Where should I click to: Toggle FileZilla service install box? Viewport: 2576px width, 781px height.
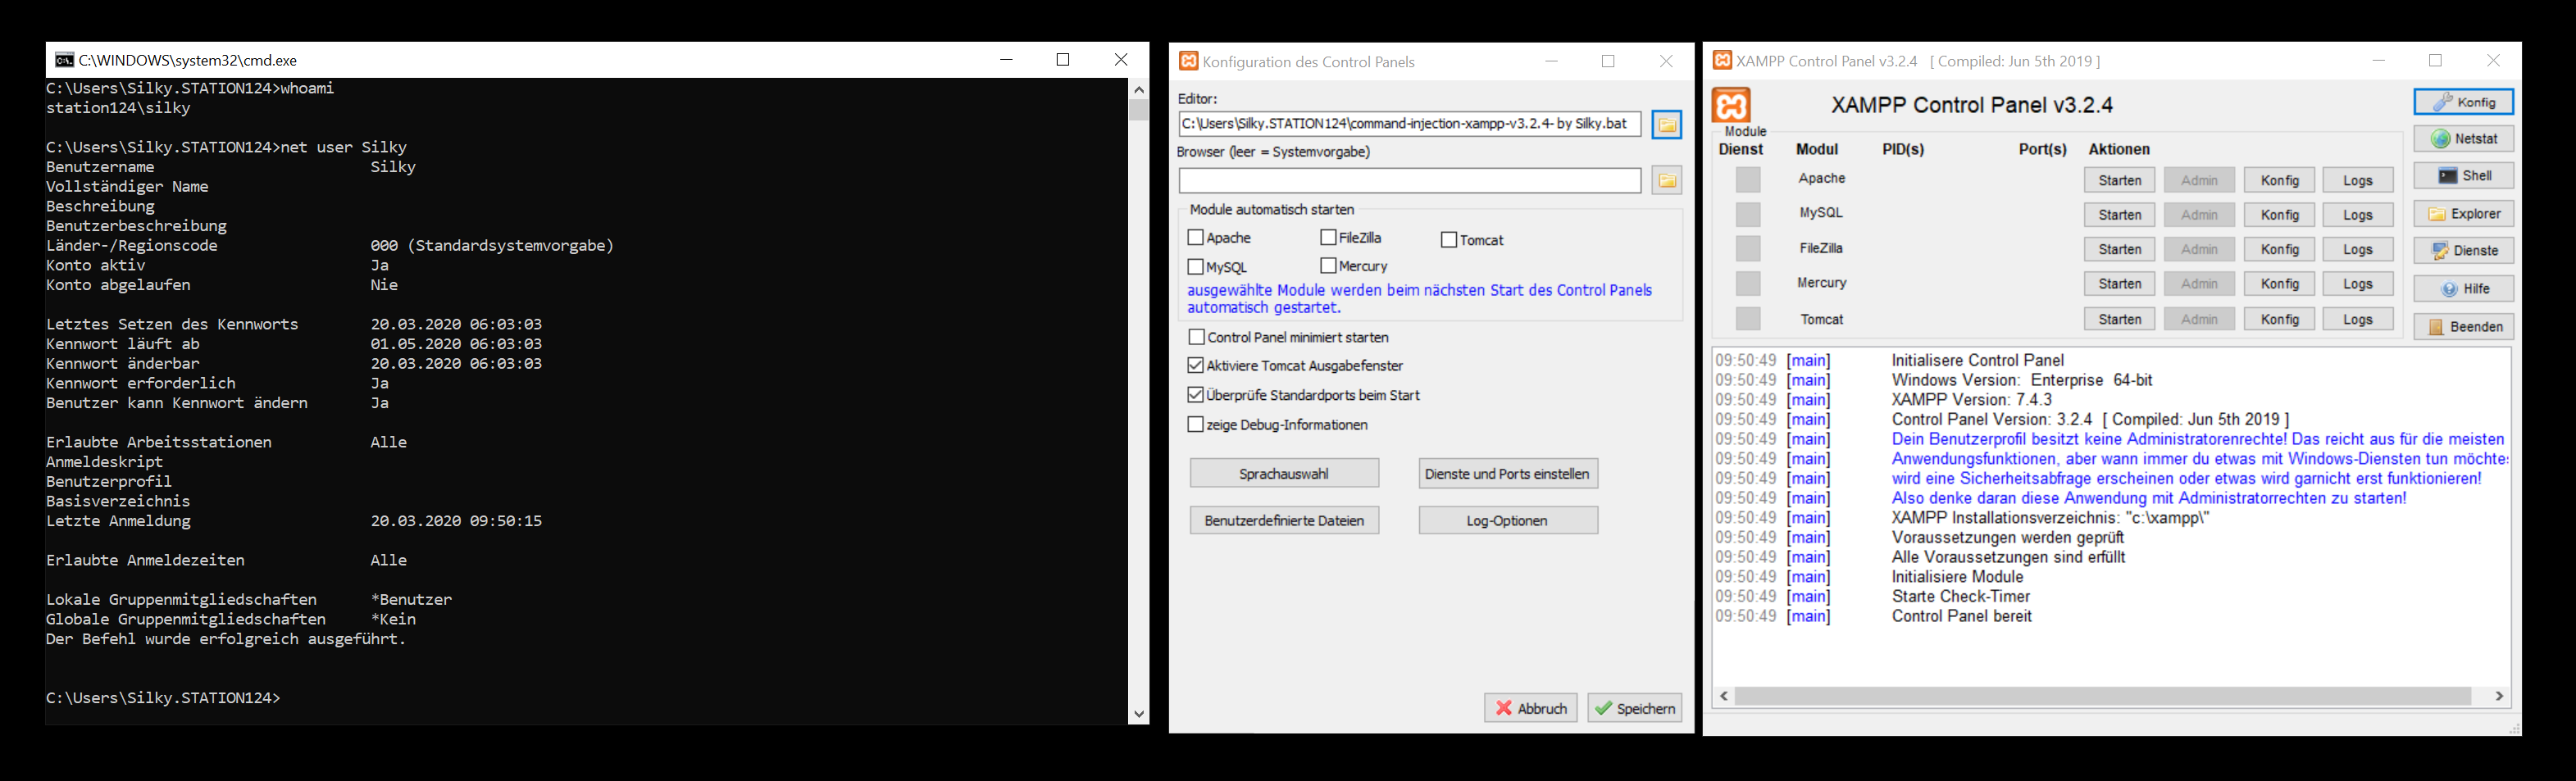(1748, 249)
